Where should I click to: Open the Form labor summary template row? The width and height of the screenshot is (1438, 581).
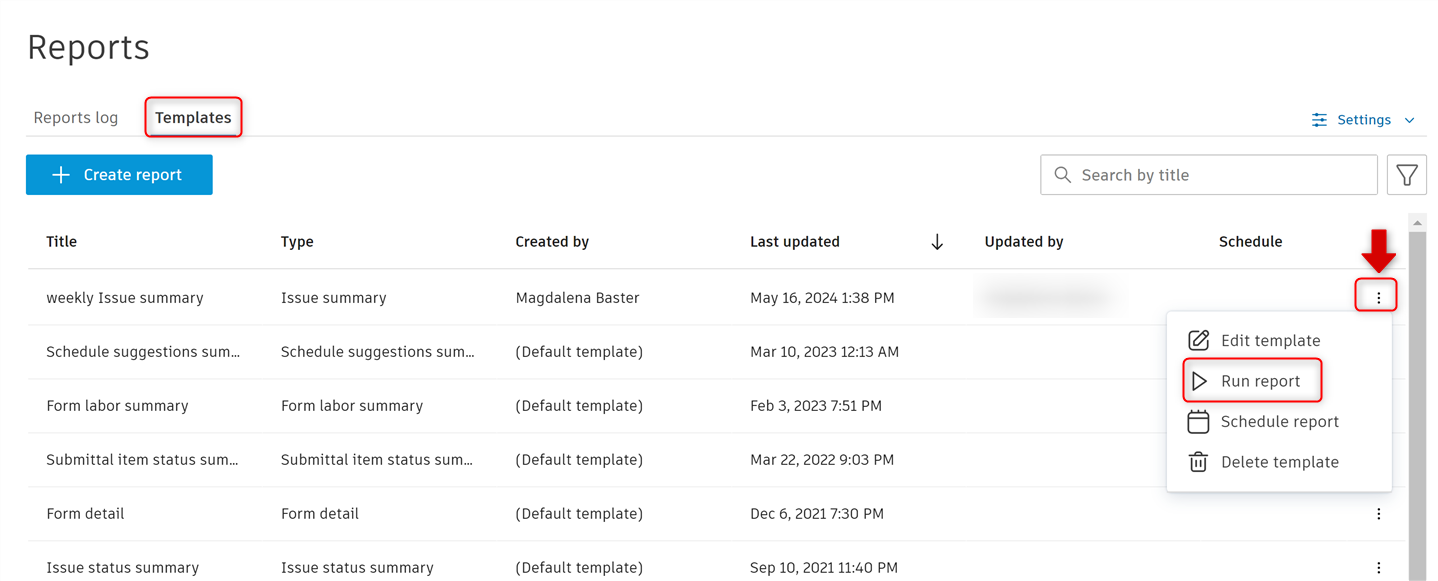(x=117, y=406)
